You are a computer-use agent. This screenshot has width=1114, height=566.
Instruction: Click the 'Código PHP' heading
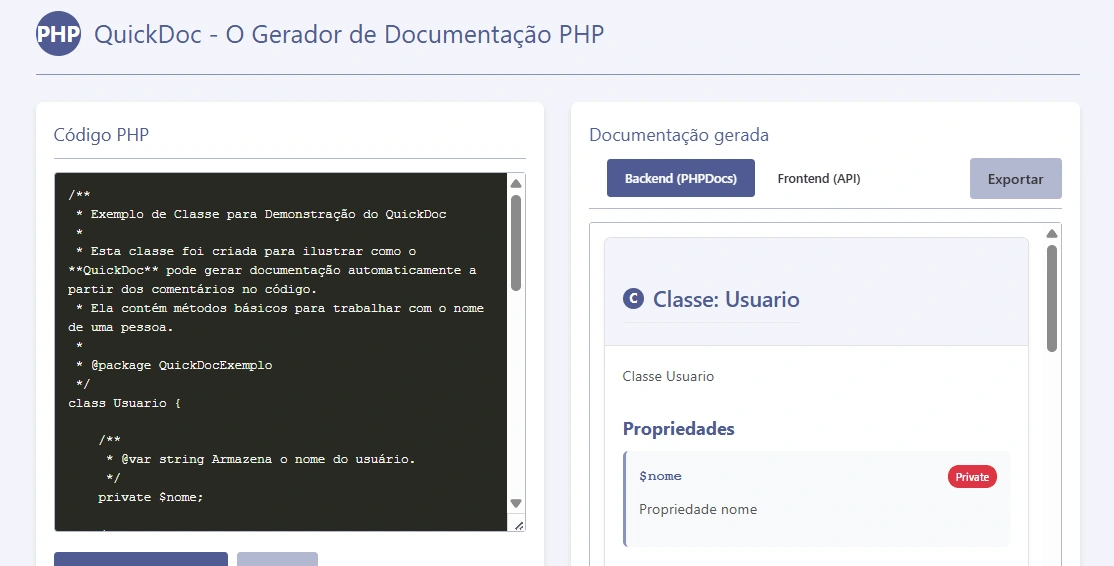pos(102,135)
